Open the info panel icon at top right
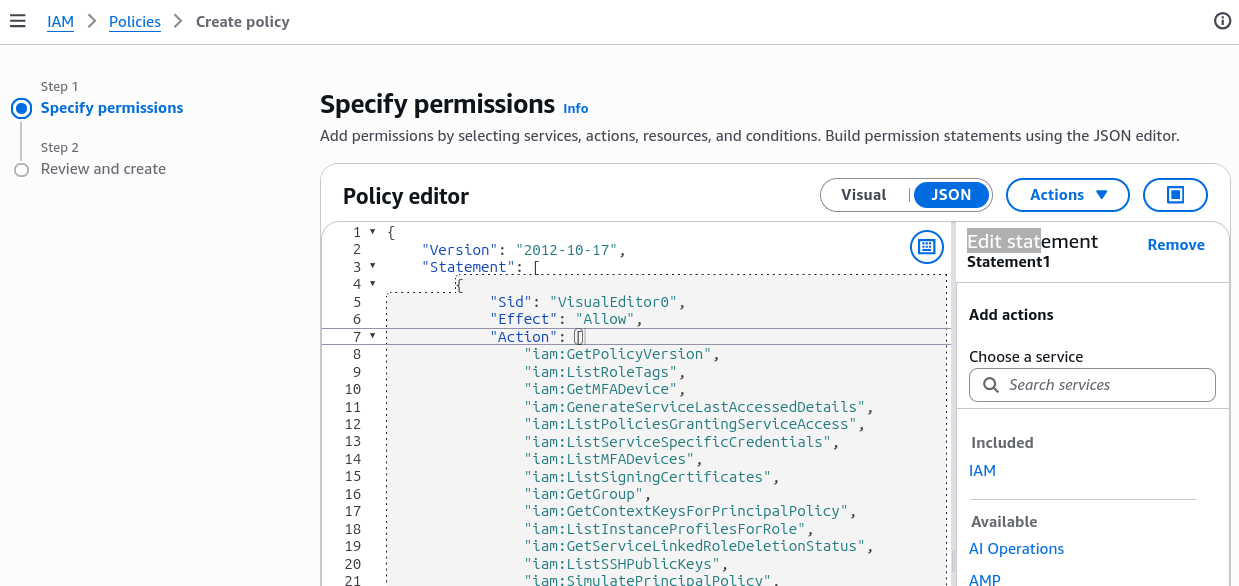 pyautogui.click(x=1222, y=21)
